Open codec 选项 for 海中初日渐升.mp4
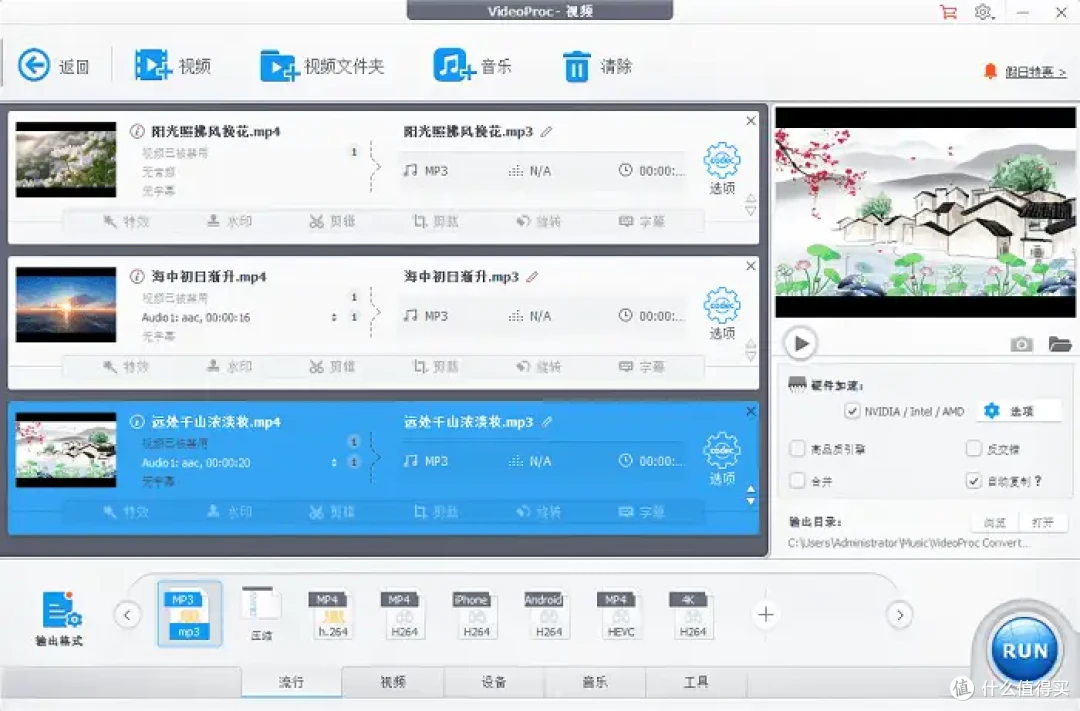Image resolution: width=1080 pixels, height=711 pixels. (x=722, y=313)
